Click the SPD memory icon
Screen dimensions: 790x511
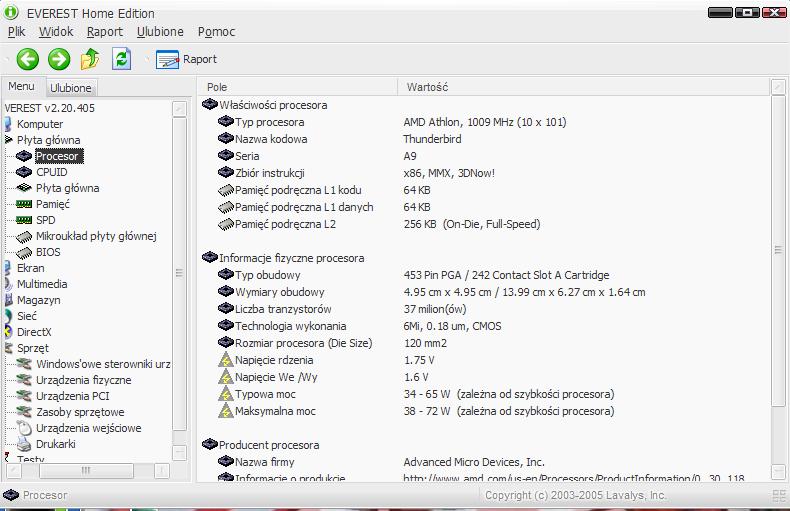click(x=24, y=220)
